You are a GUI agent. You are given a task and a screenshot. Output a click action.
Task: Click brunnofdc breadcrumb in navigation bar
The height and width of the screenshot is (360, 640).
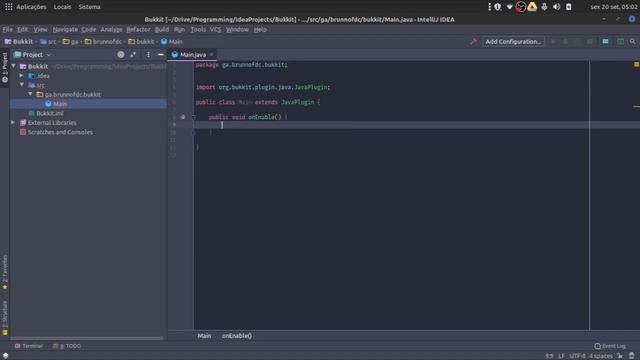[x=103, y=41]
